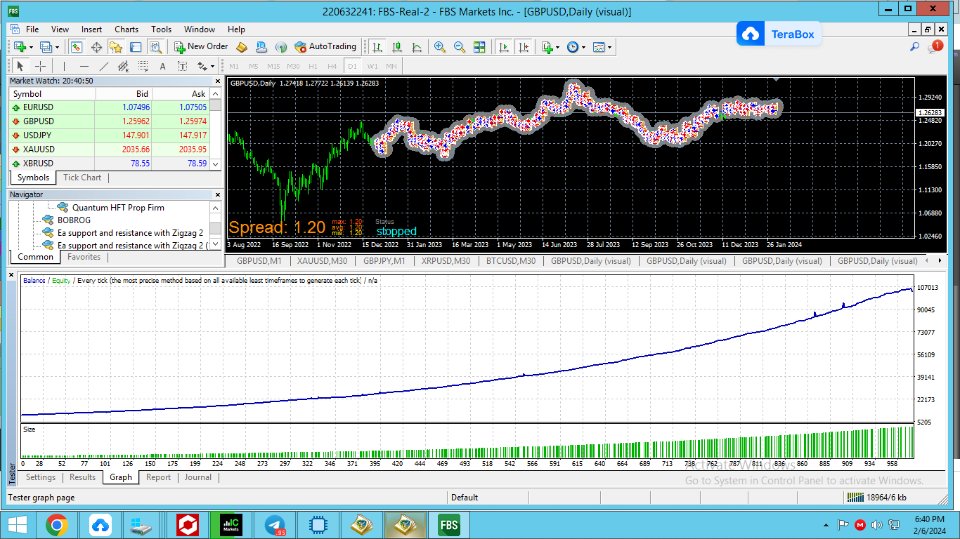Viewport: 960px width, 539px height.
Task: Close the Navigator panel
Action: pos(217,195)
